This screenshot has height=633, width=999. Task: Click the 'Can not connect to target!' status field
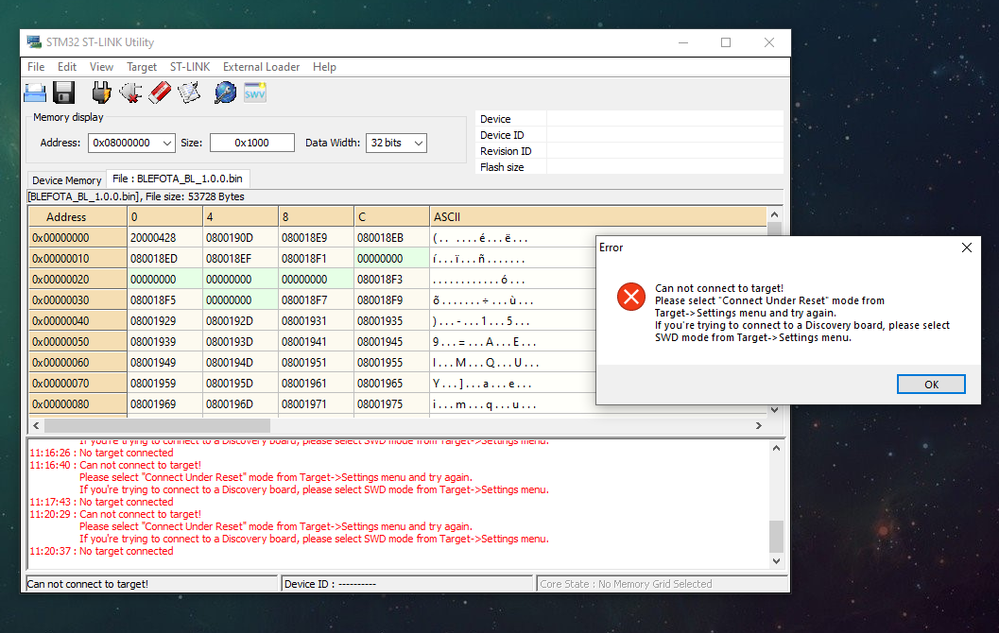click(152, 584)
